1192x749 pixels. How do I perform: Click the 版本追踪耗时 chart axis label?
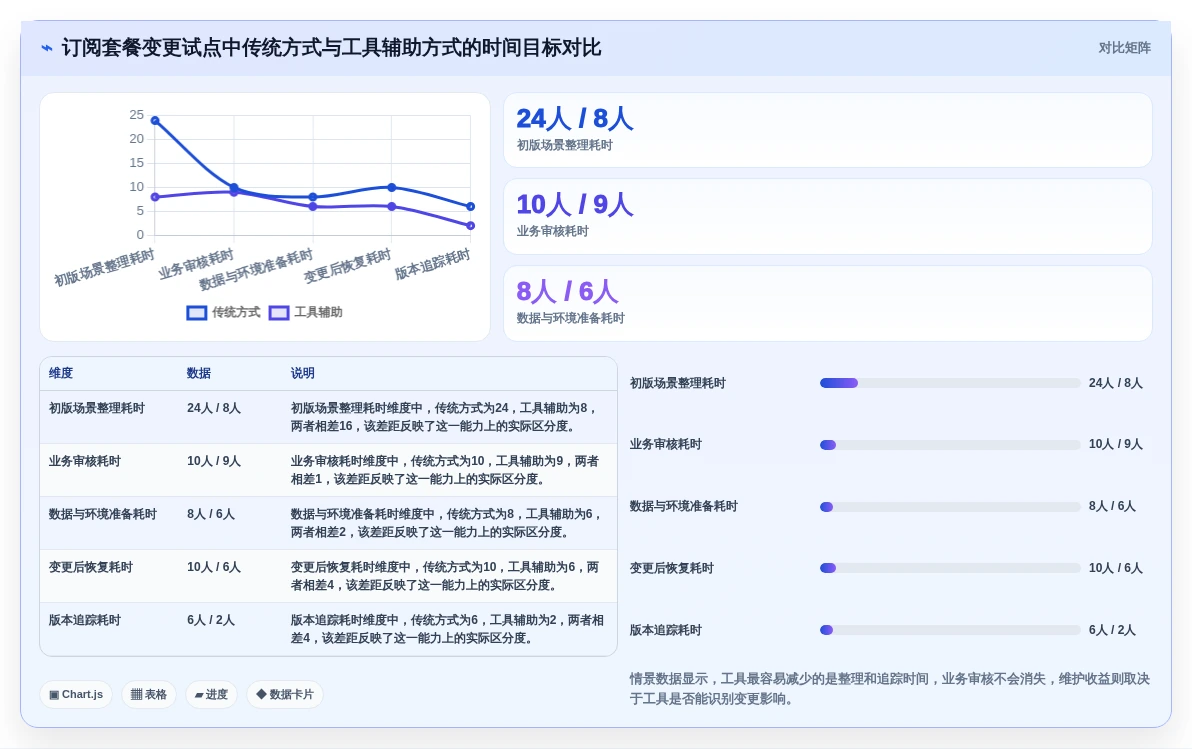(433, 265)
